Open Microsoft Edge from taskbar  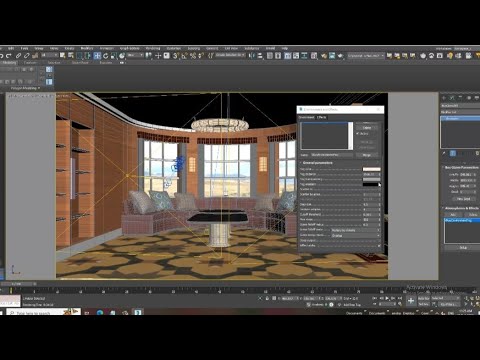100,312
